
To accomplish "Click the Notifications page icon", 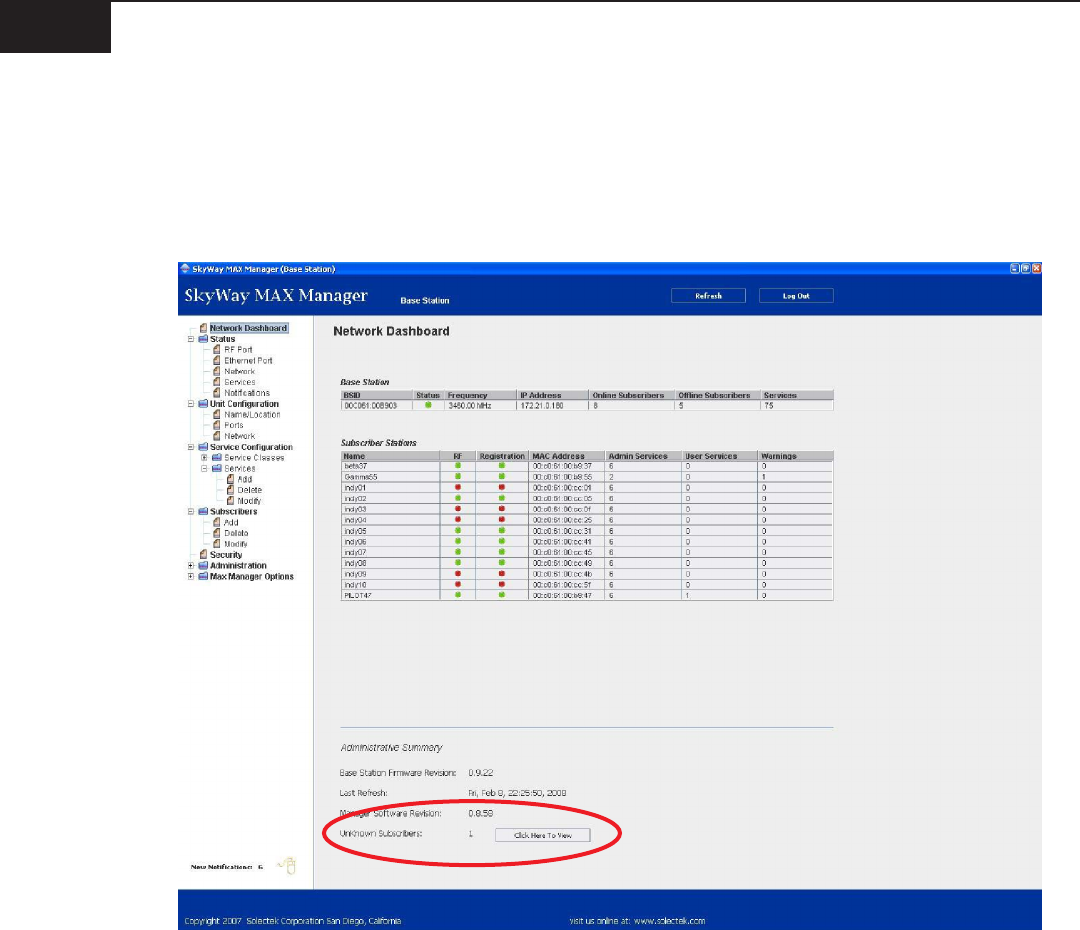I will point(217,393).
